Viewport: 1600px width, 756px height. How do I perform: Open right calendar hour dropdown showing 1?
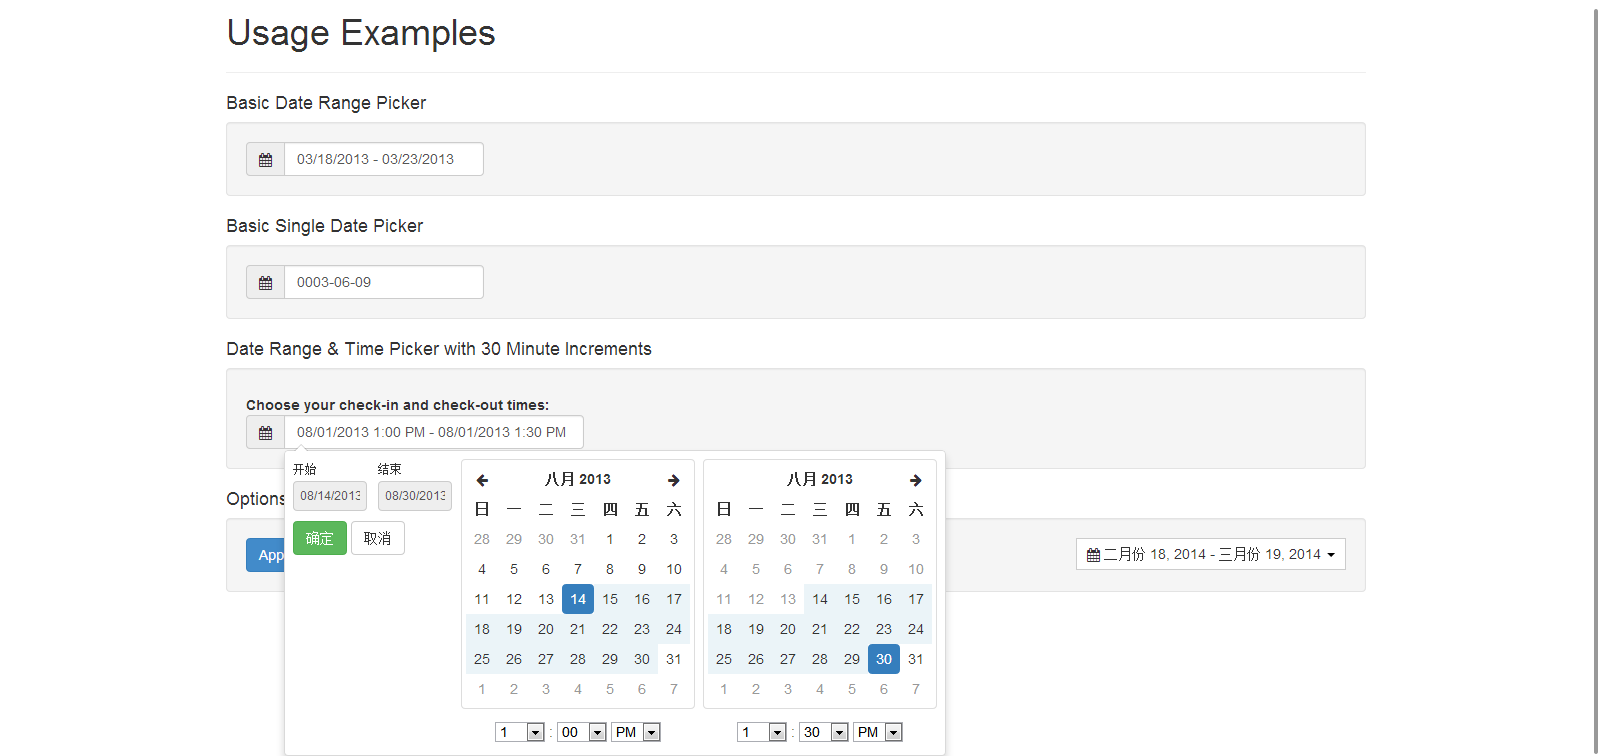762,732
